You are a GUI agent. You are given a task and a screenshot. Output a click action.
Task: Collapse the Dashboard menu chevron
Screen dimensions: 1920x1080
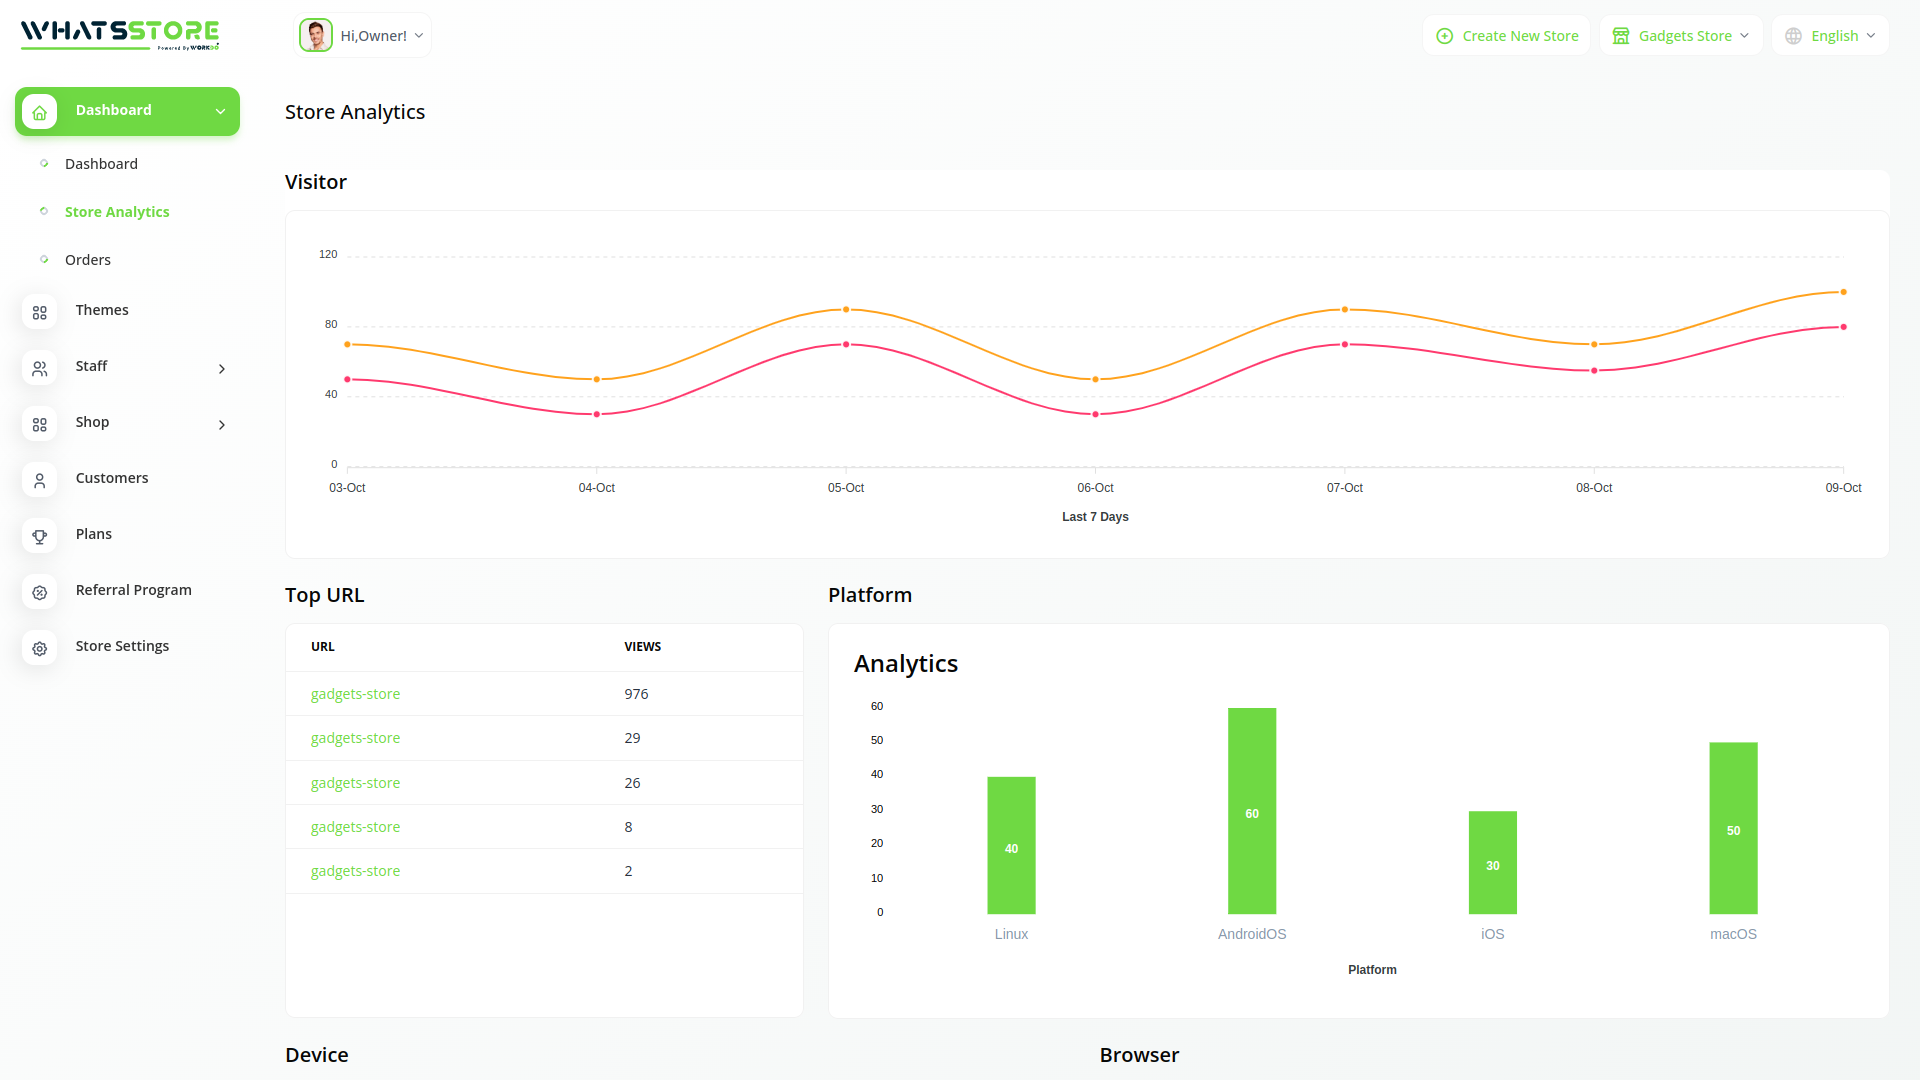tap(220, 111)
